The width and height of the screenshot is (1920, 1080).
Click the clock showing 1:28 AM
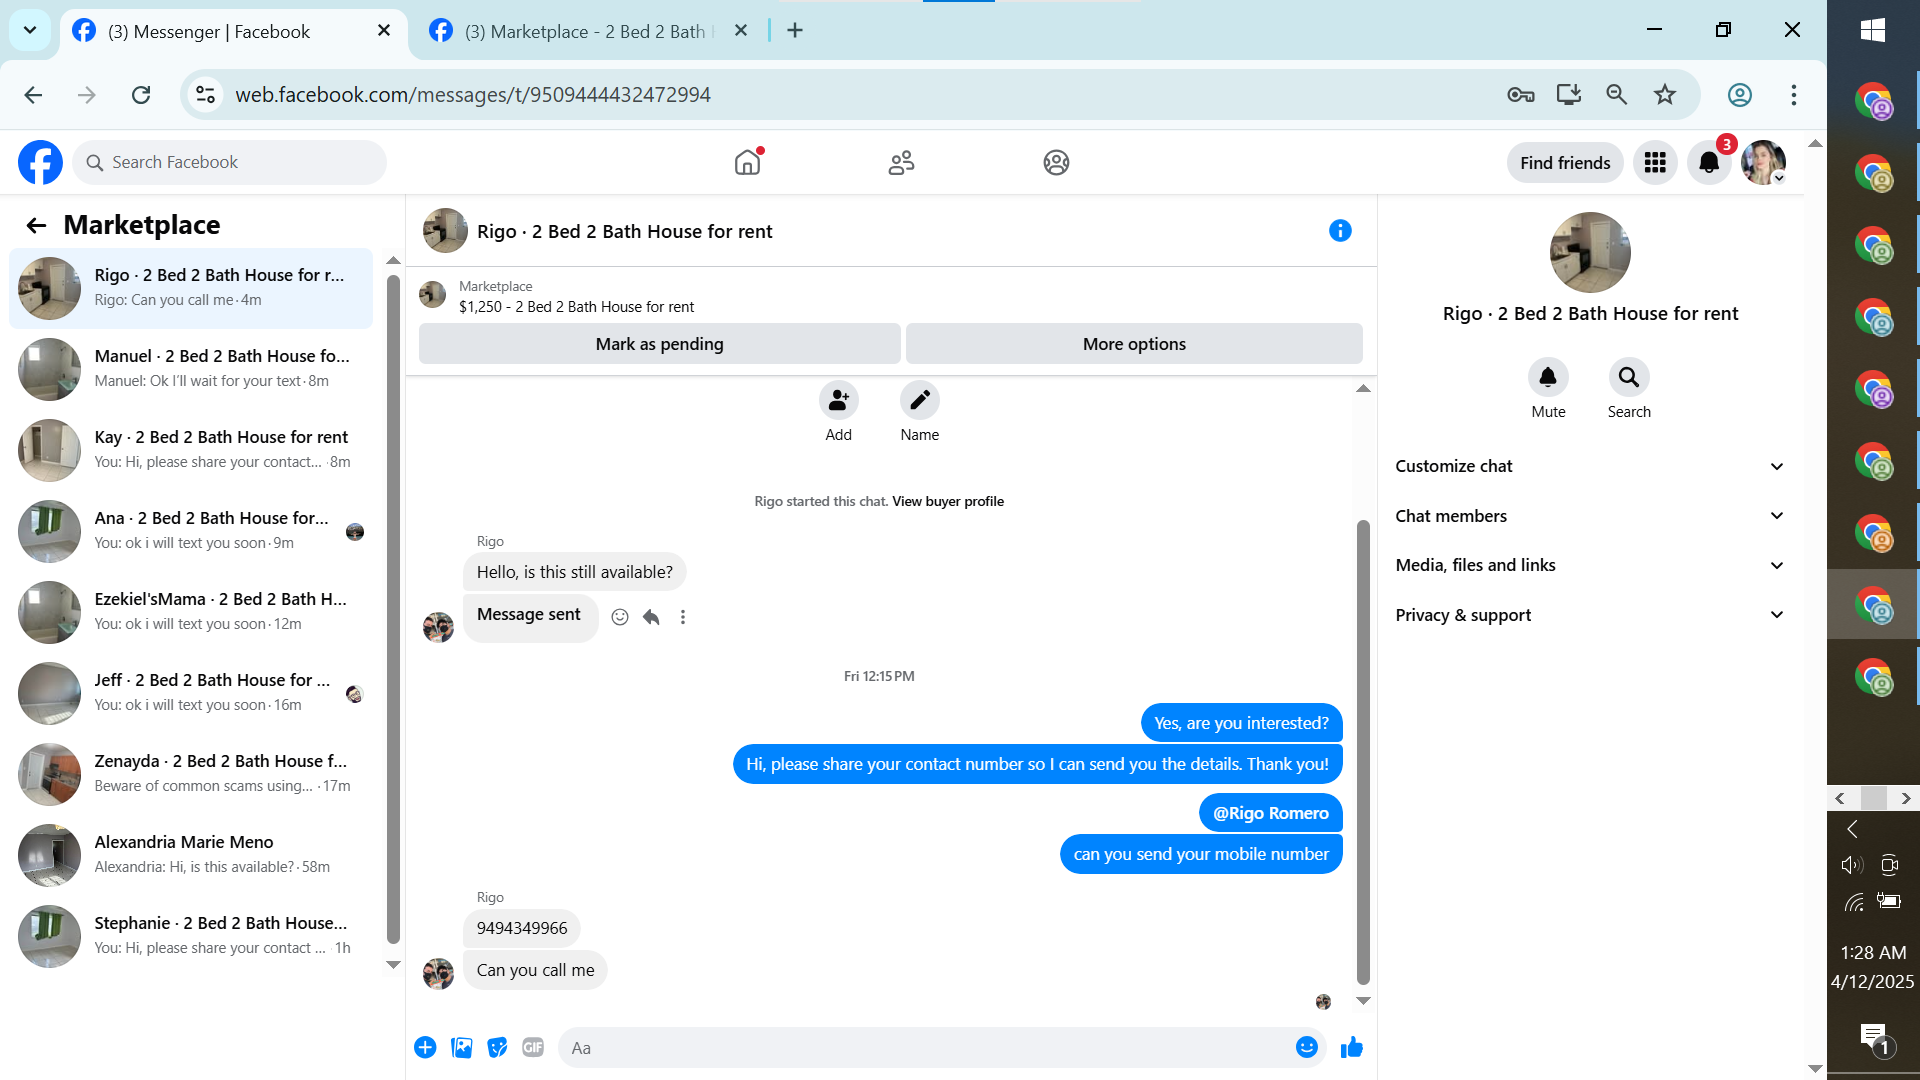1873,953
